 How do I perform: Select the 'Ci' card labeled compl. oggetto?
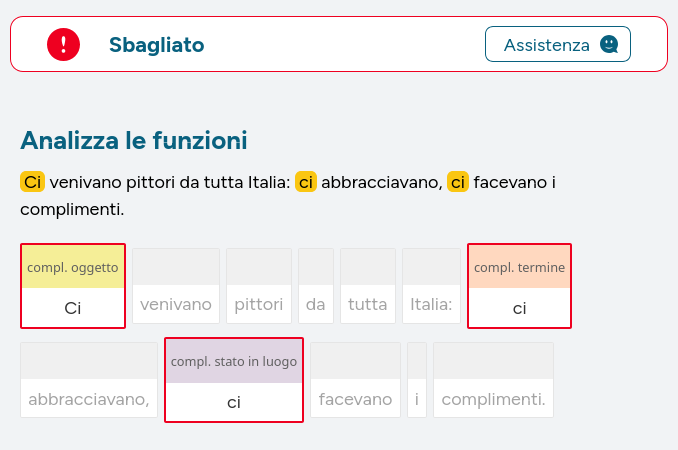pyautogui.click(x=73, y=286)
